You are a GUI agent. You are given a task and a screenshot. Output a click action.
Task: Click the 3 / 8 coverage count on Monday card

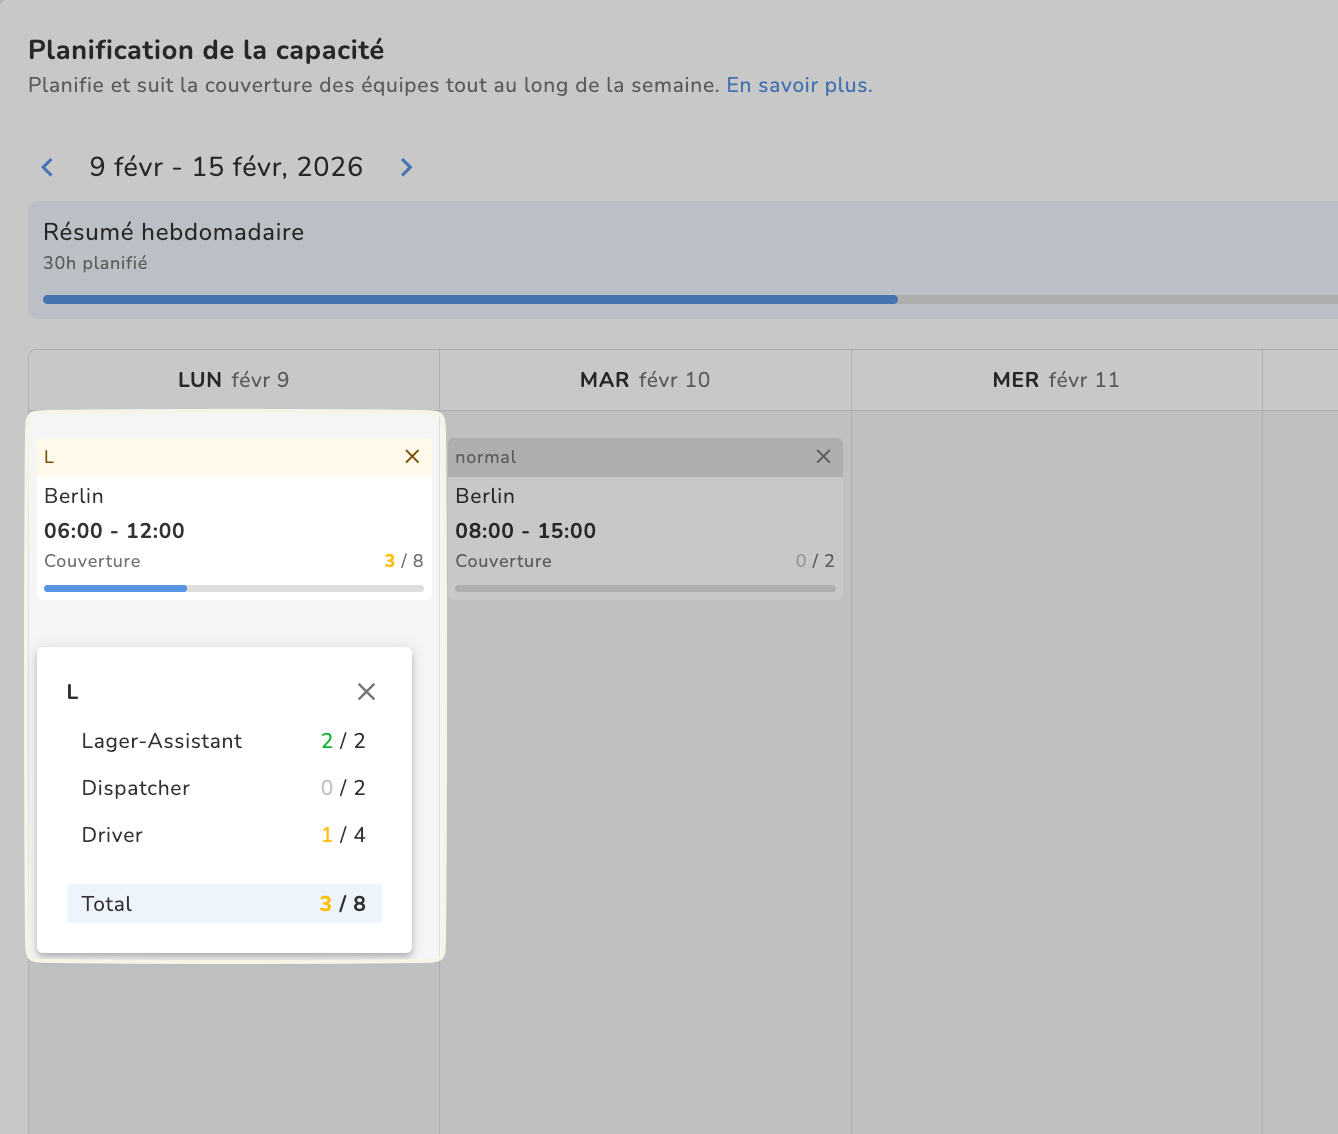tap(404, 561)
